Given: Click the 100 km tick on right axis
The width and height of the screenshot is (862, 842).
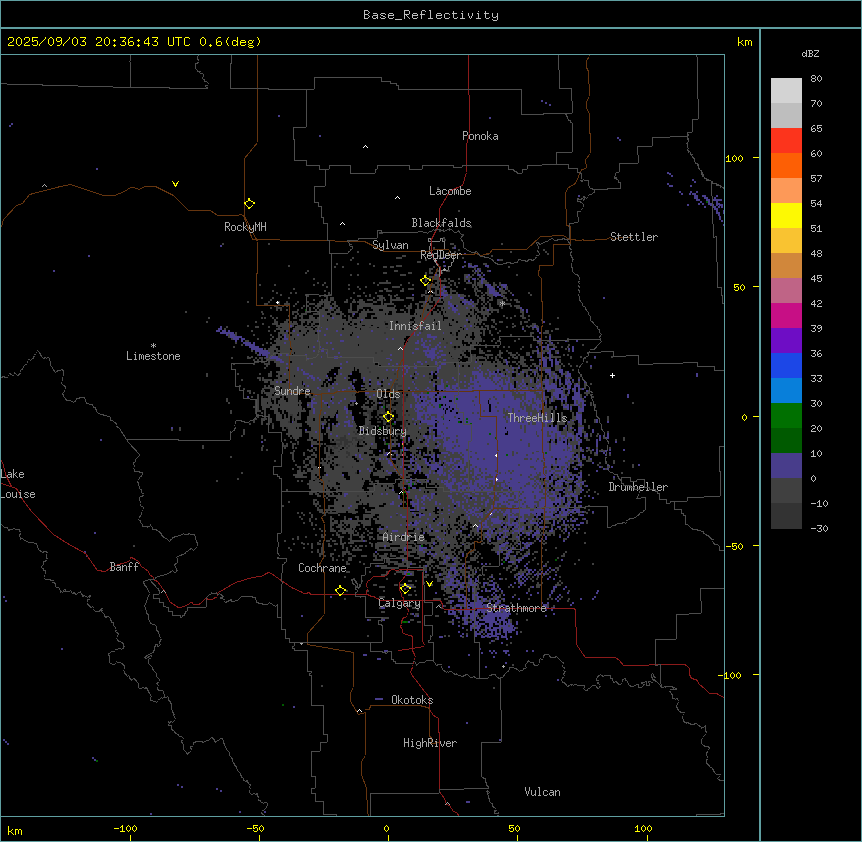Looking at the screenshot, I should point(734,158).
